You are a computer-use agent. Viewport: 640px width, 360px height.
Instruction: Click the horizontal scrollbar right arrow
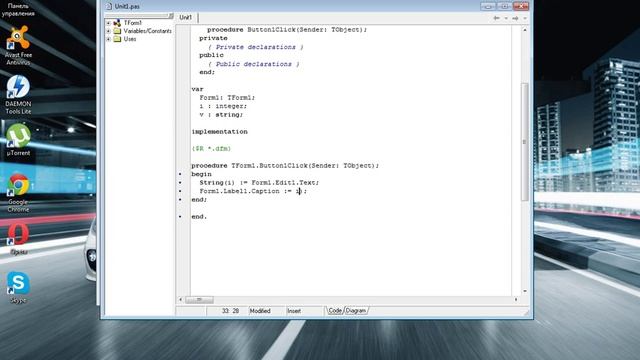point(516,300)
